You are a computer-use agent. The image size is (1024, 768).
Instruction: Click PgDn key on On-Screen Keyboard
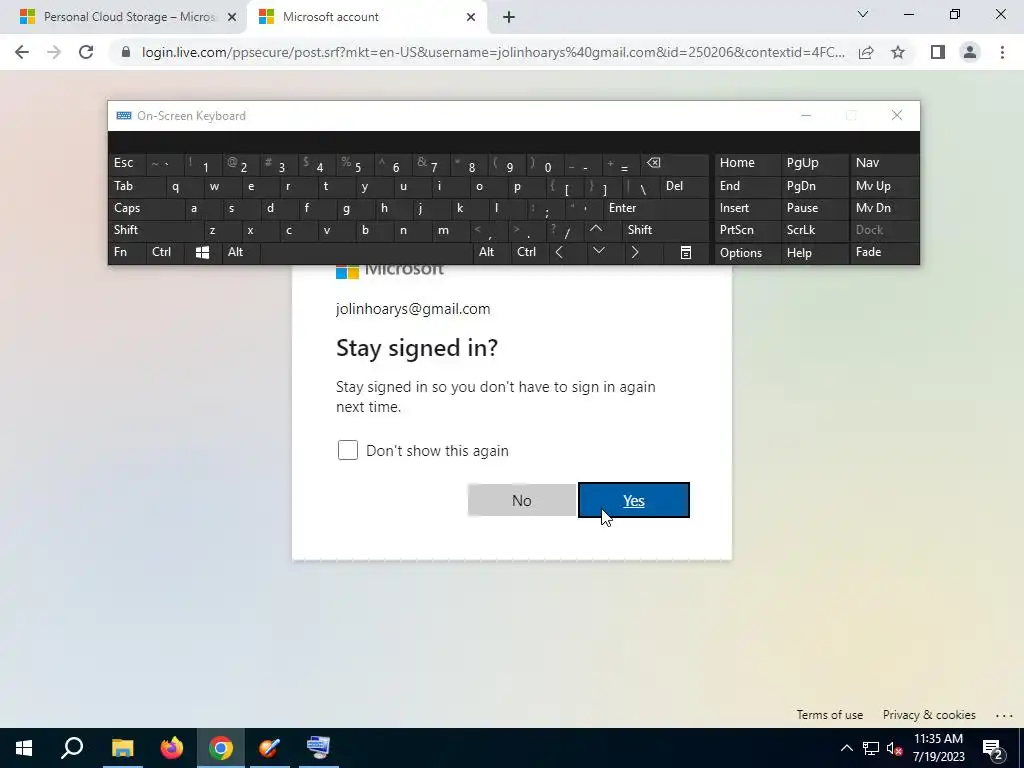click(x=814, y=186)
